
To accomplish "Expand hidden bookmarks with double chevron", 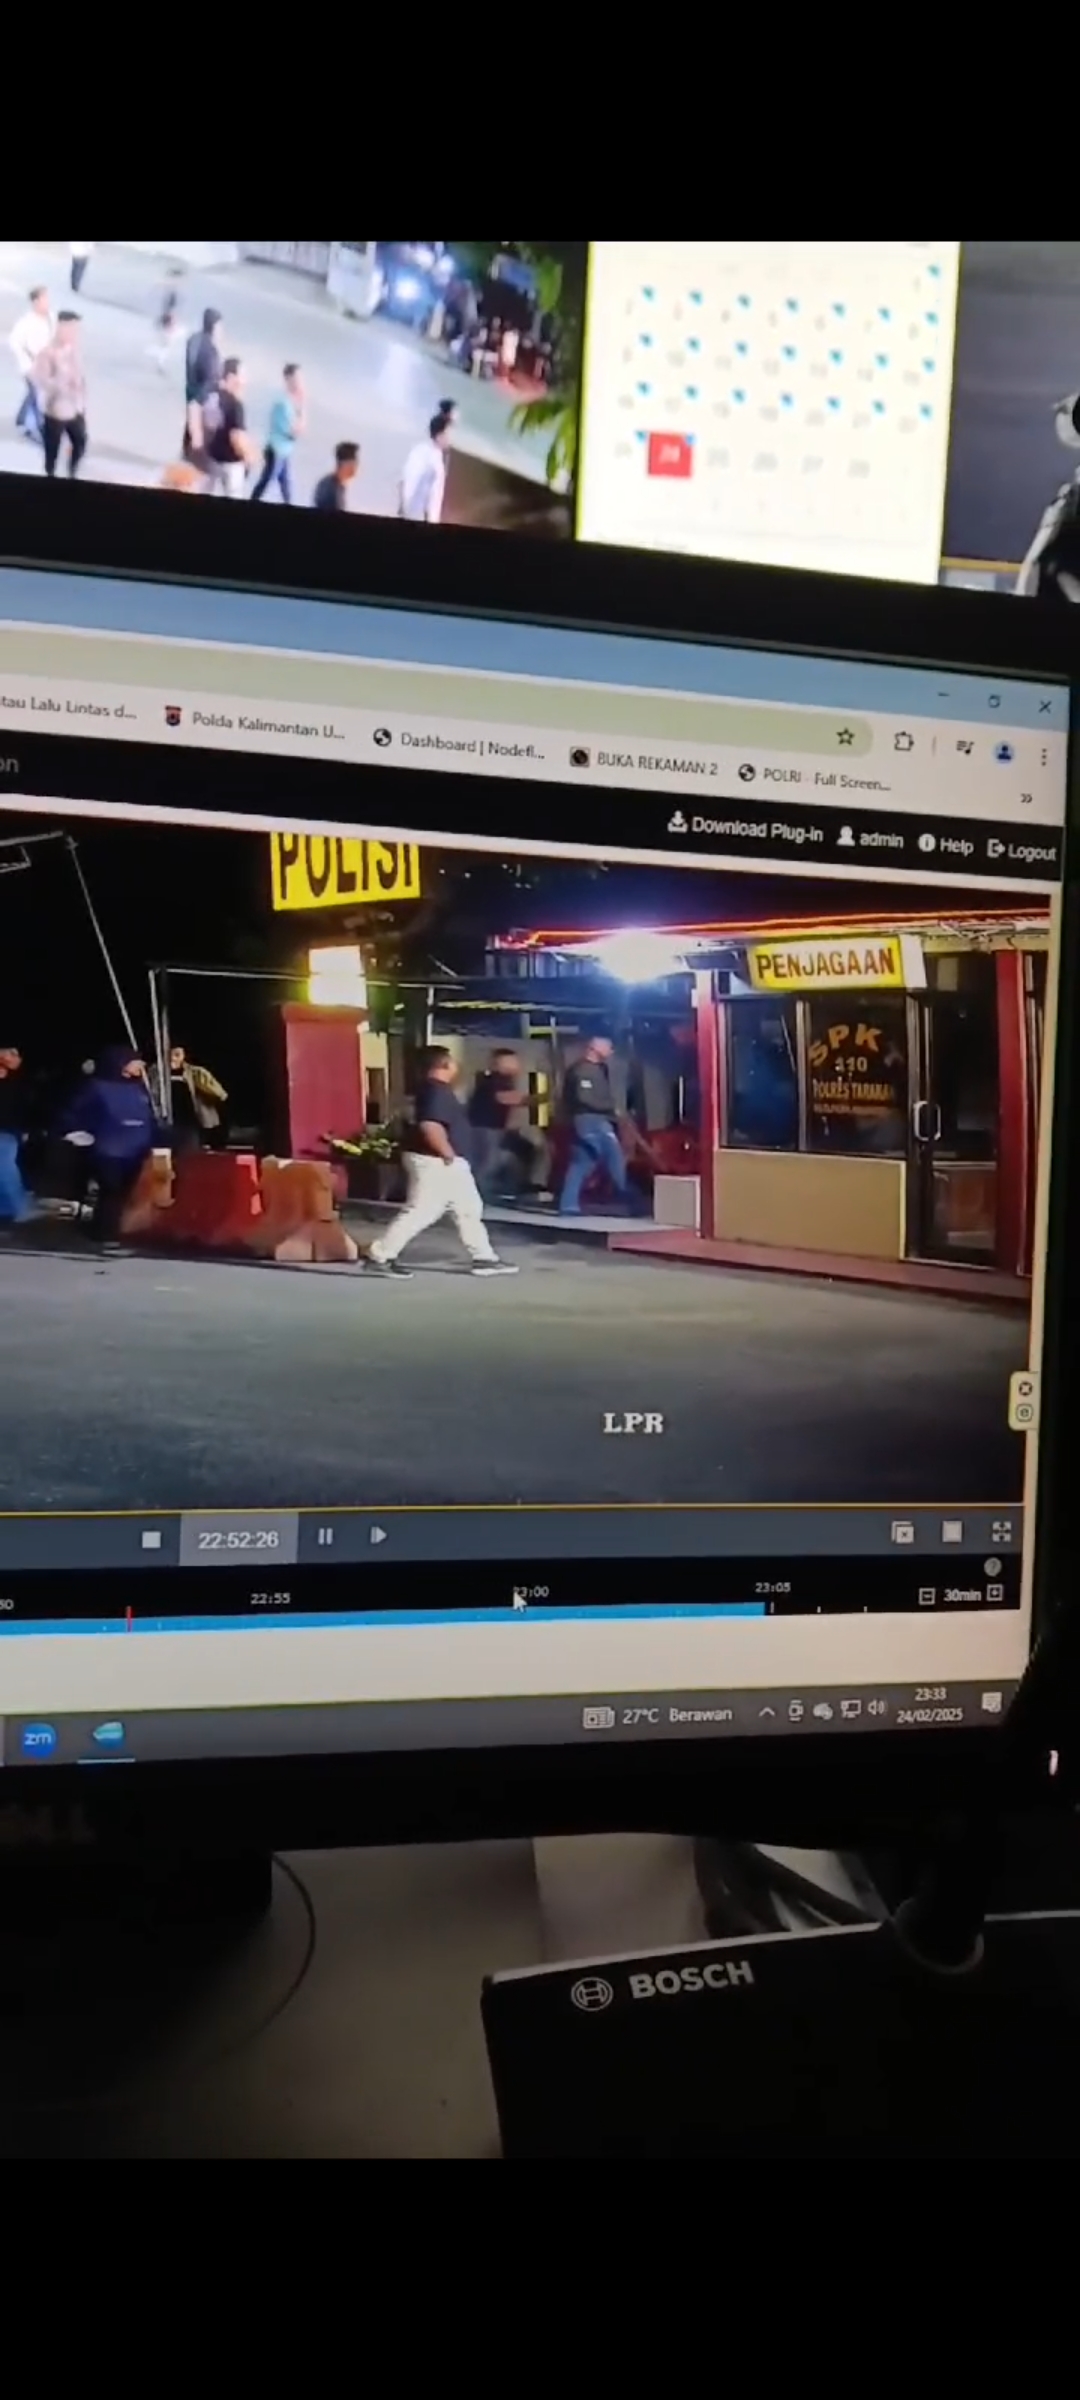I will pyautogui.click(x=1025, y=798).
